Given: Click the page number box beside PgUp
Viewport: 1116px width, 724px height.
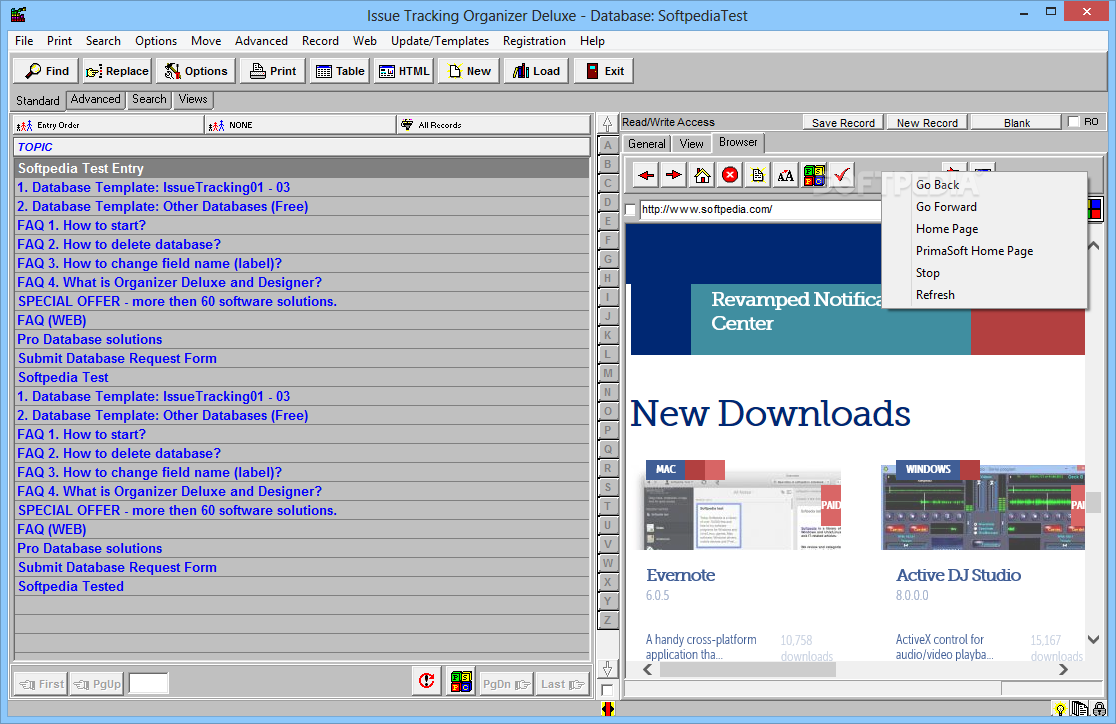Looking at the screenshot, I should [x=148, y=683].
